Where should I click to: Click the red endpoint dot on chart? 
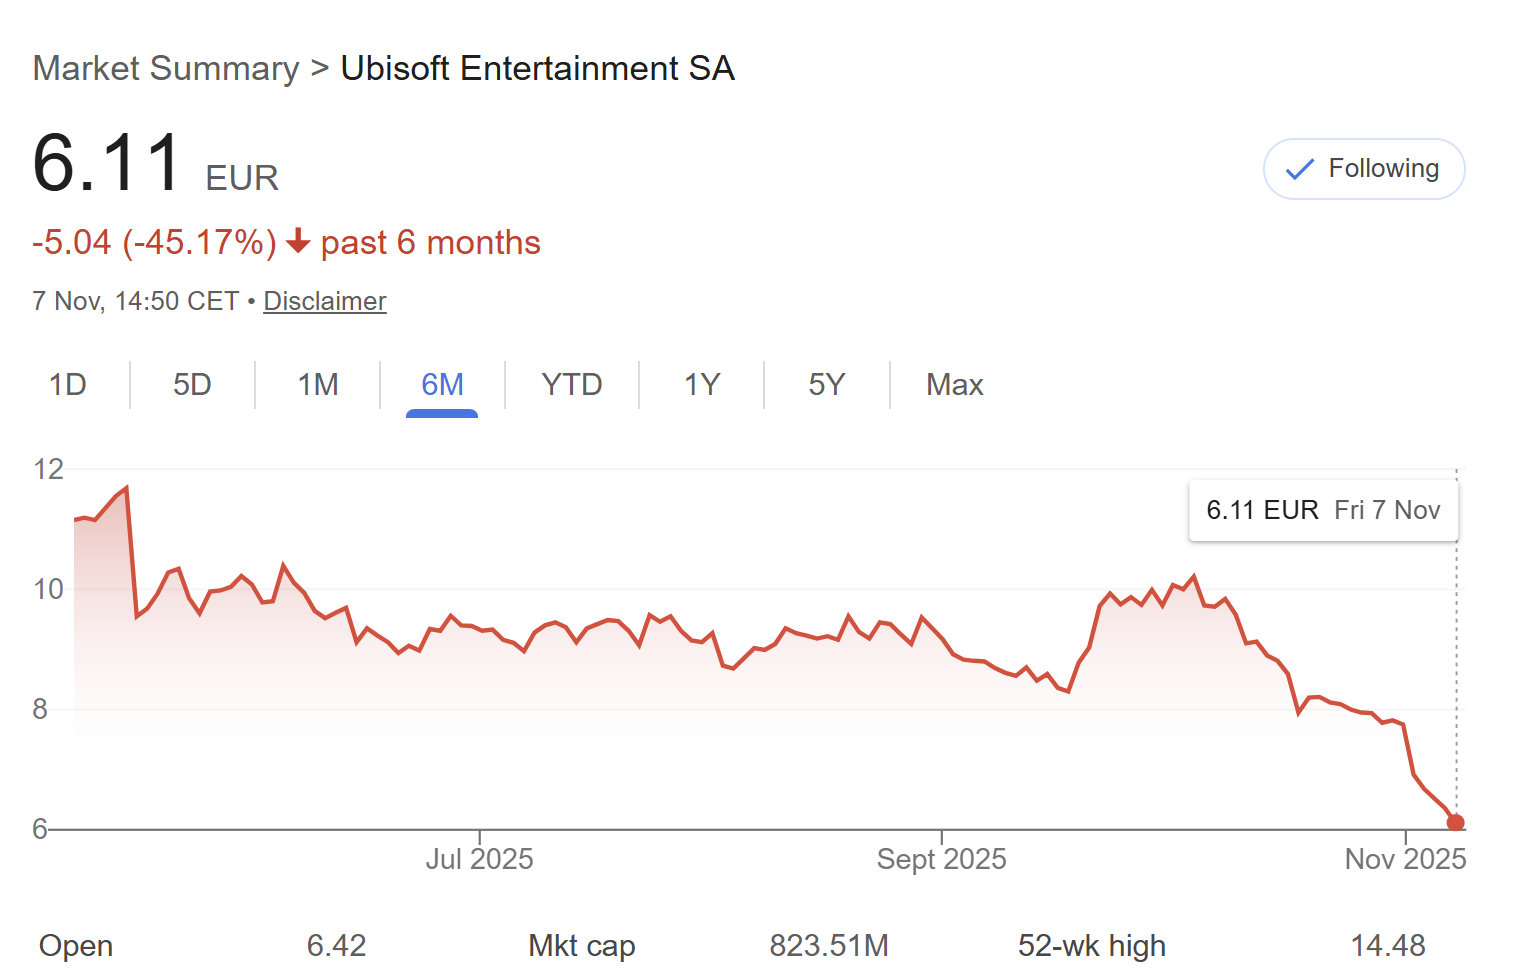pos(1456,823)
